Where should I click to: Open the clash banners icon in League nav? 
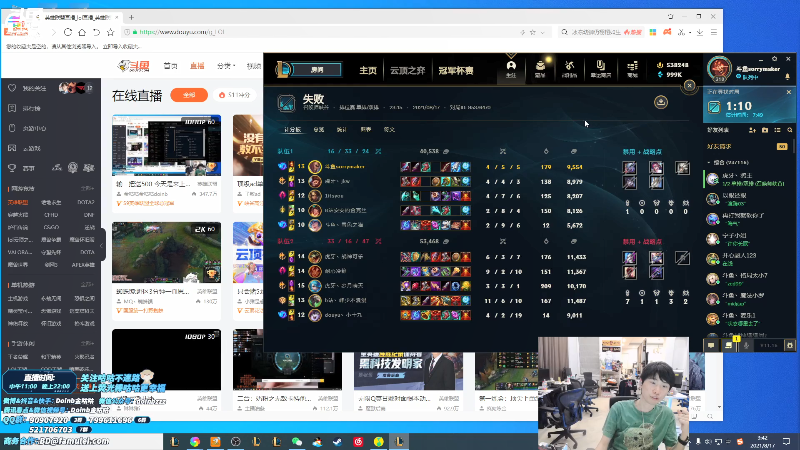point(601,69)
